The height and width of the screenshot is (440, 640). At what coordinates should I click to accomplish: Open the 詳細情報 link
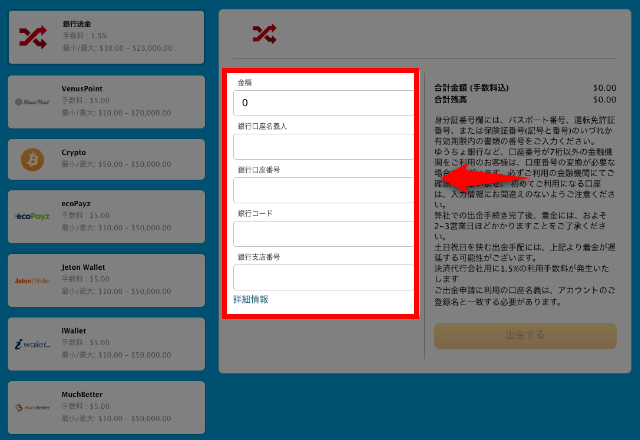250,299
